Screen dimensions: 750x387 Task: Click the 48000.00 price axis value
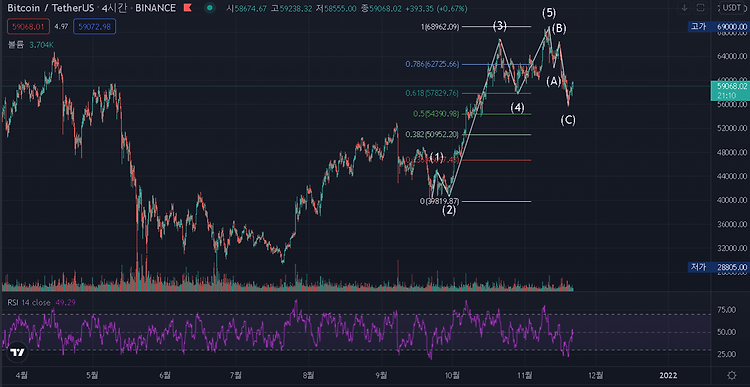[731, 152]
